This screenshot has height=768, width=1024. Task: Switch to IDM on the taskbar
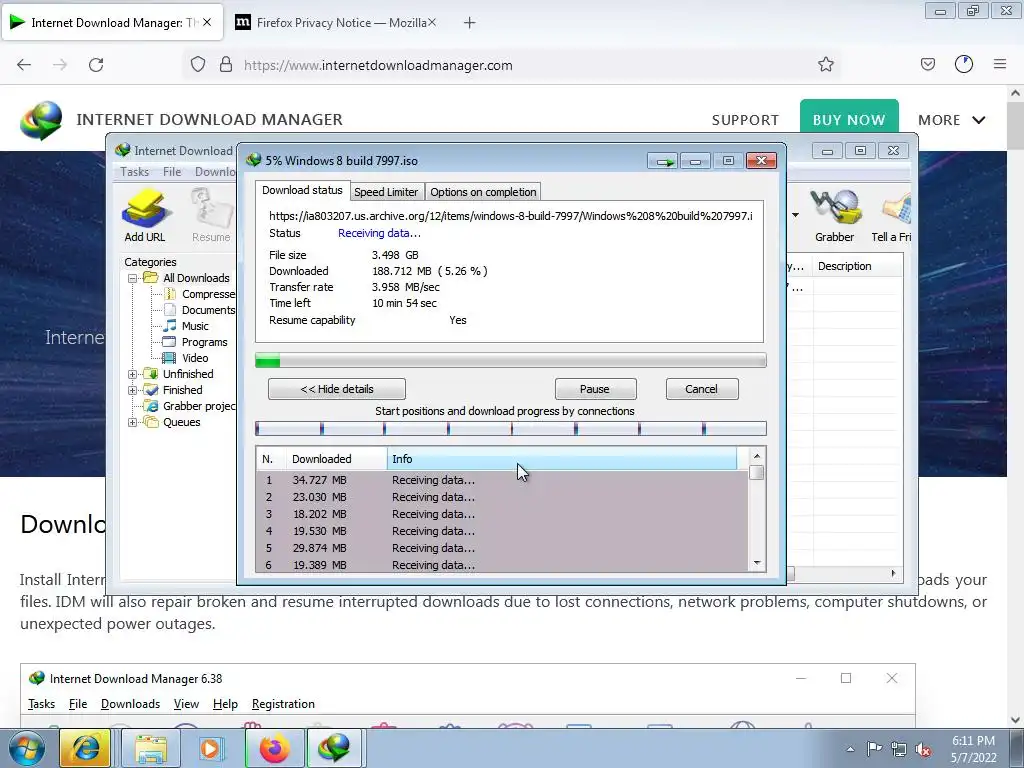(334, 748)
